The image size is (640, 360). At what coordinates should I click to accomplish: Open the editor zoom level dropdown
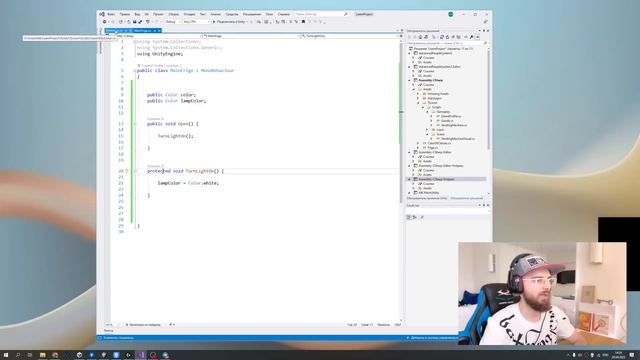click(x=111, y=325)
